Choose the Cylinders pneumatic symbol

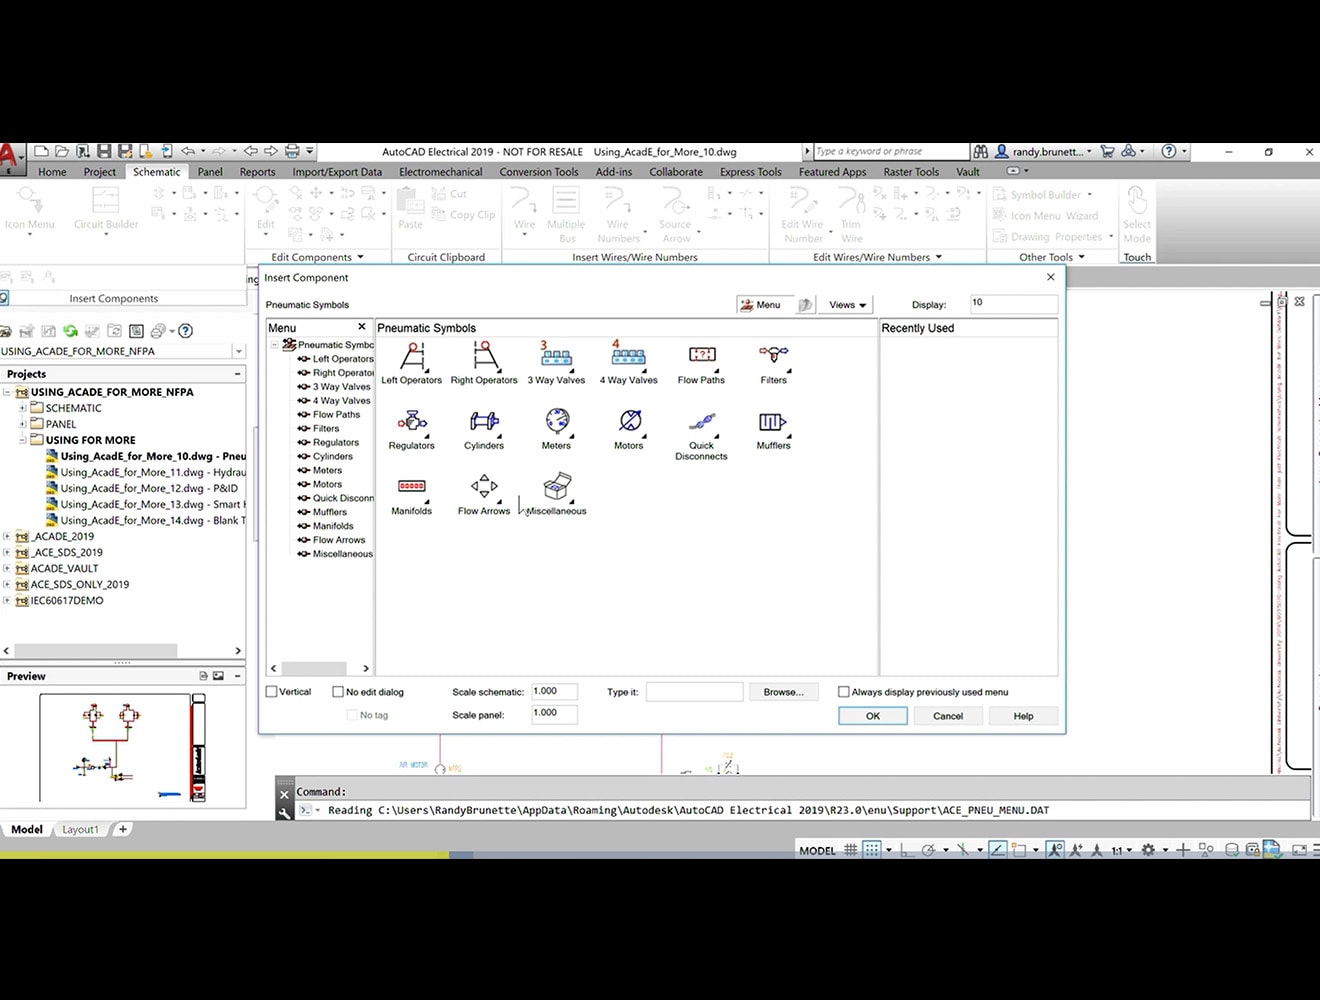483,425
